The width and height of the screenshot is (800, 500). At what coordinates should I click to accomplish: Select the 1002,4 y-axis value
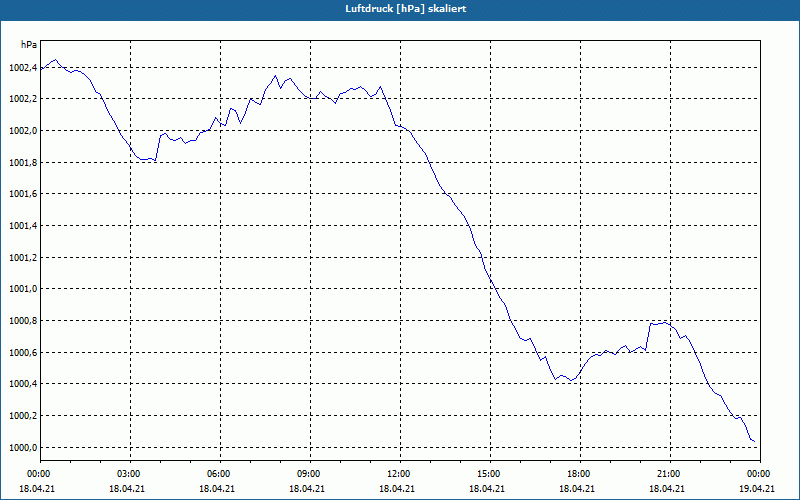pyautogui.click(x=23, y=67)
